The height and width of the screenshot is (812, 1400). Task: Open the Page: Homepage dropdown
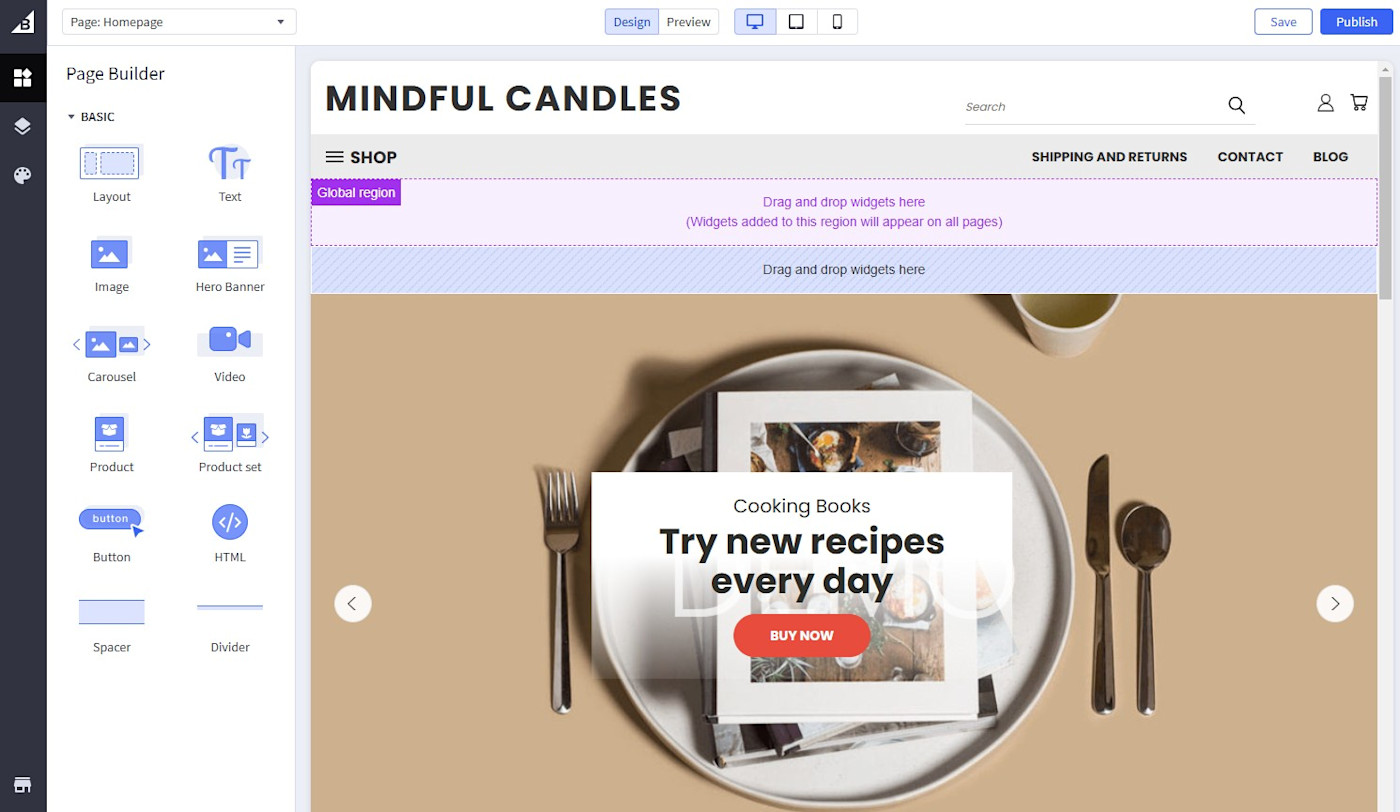click(x=179, y=22)
